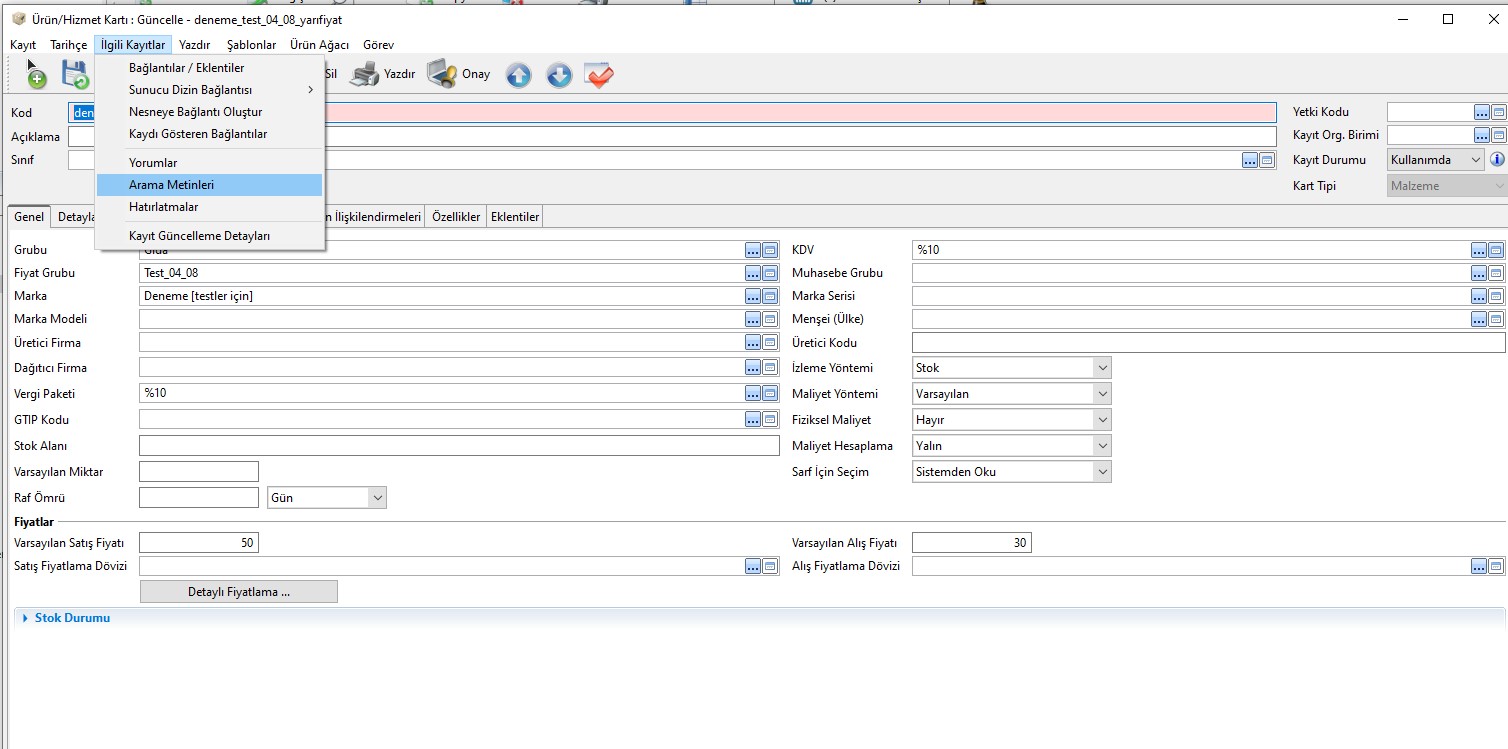Image resolution: width=1508 pixels, height=749 pixels.
Task: Open the lookup button for KDV field
Action: (x=1478, y=250)
